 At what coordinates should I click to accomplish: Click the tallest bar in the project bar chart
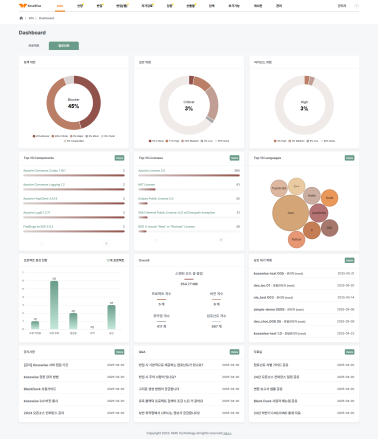(54, 305)
